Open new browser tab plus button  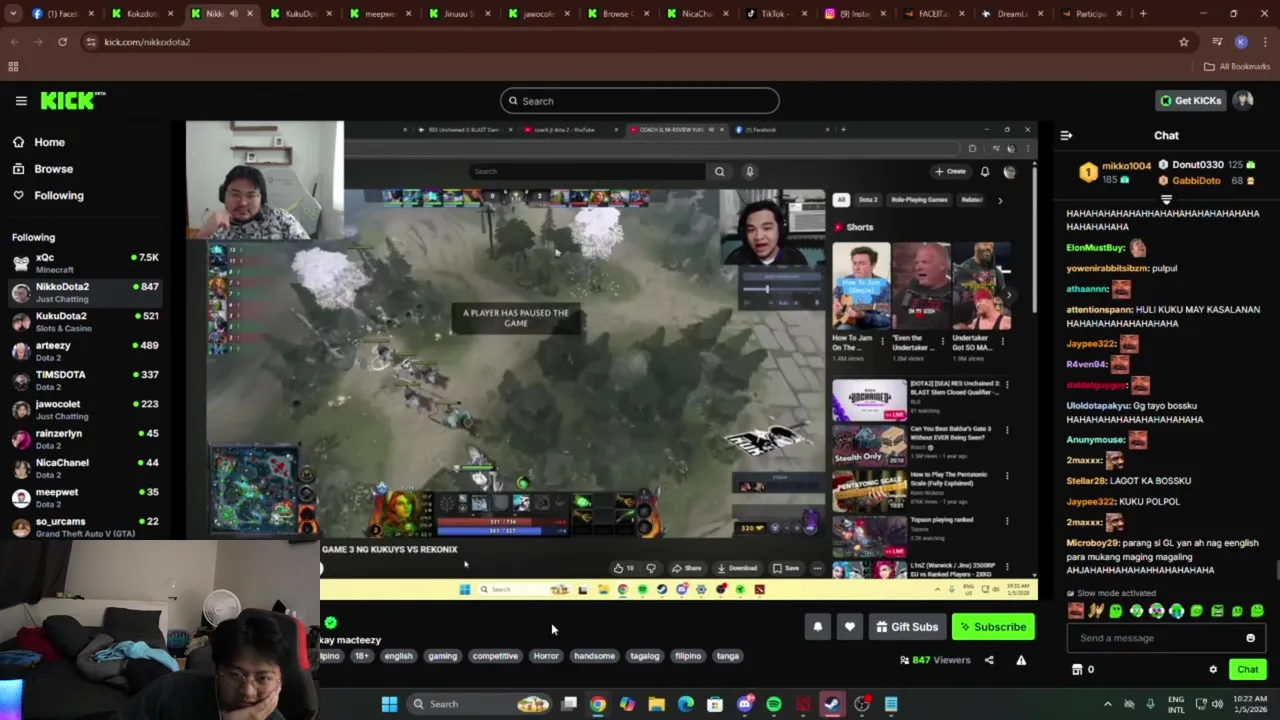1143,14
